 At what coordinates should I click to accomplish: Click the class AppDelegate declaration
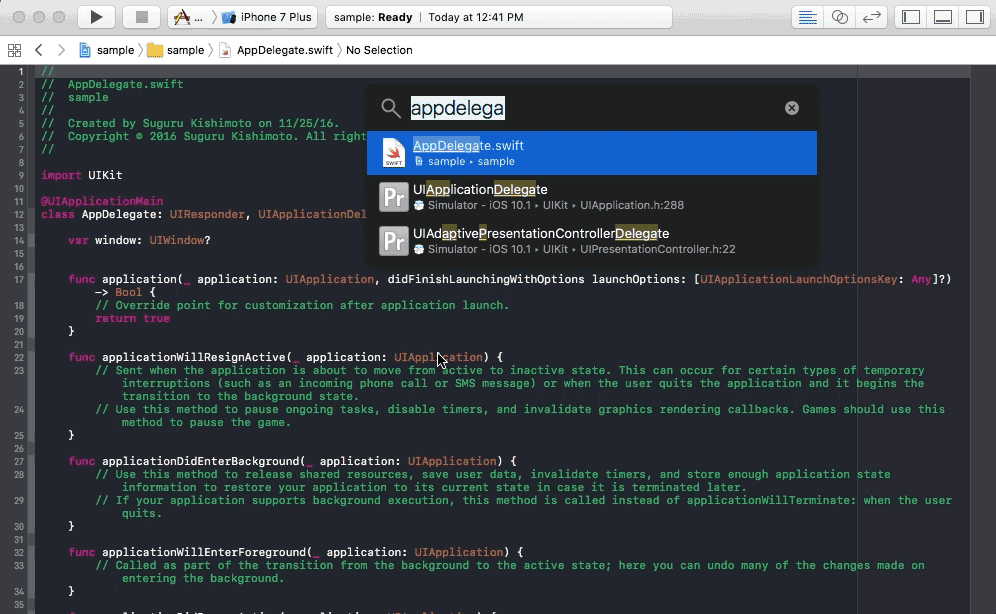(x=204, y=214)
